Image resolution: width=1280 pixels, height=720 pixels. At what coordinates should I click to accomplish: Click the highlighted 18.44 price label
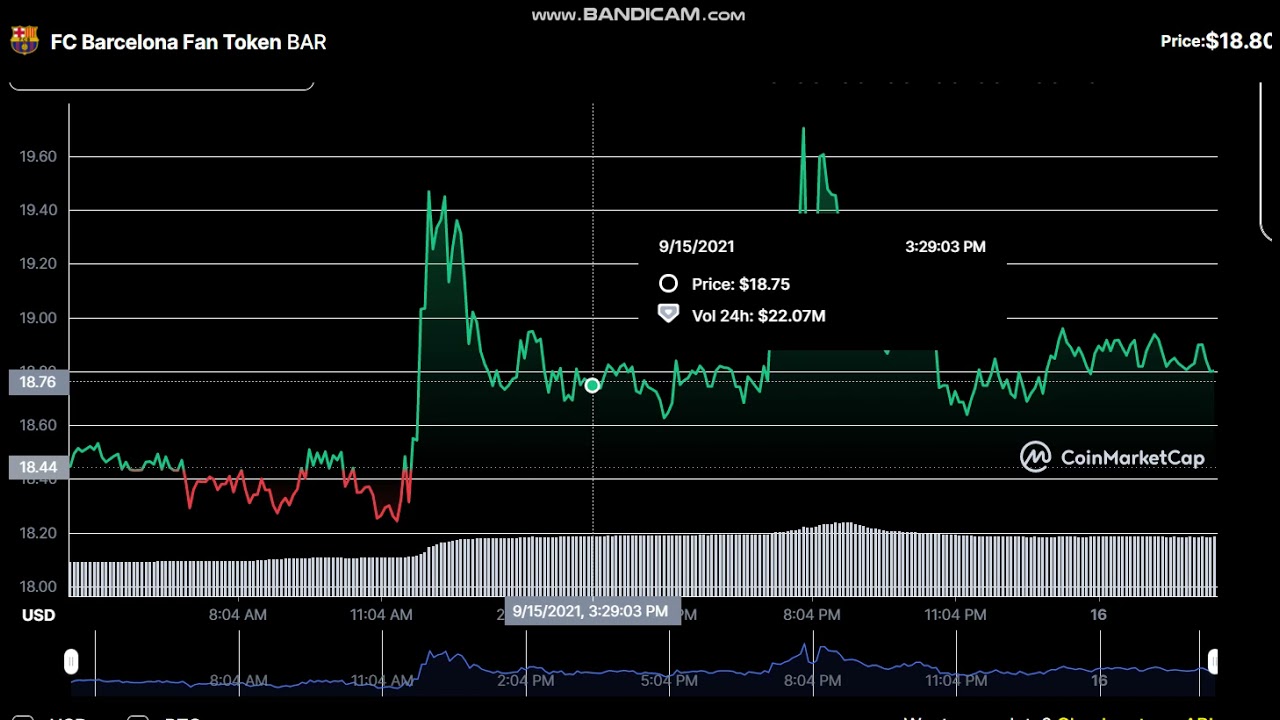click(38, 467)
